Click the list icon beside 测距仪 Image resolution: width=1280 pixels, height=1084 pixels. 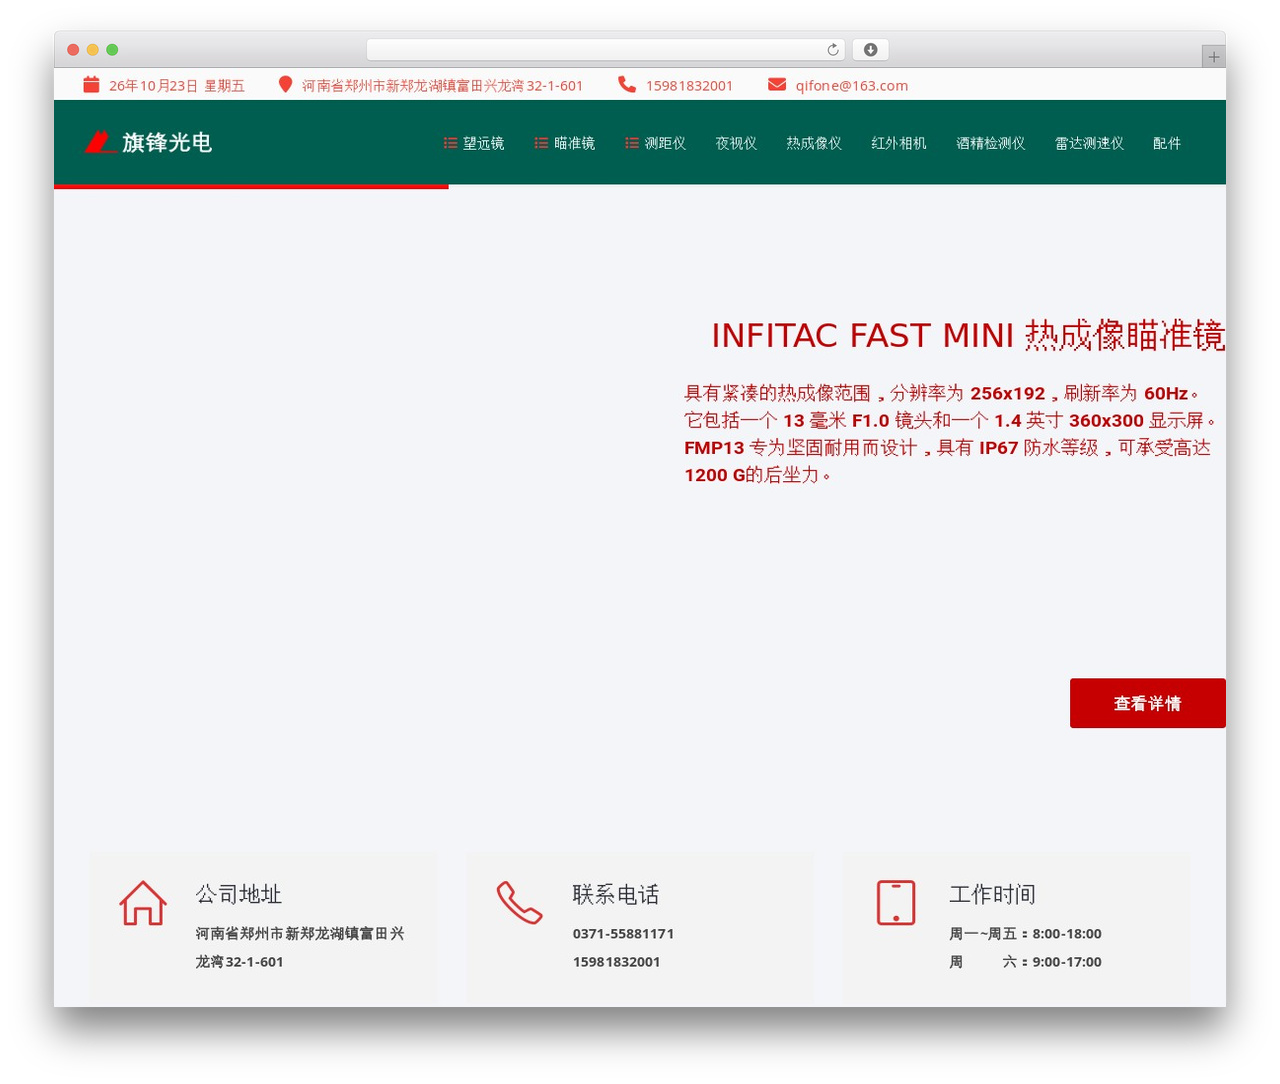(632, 143)
